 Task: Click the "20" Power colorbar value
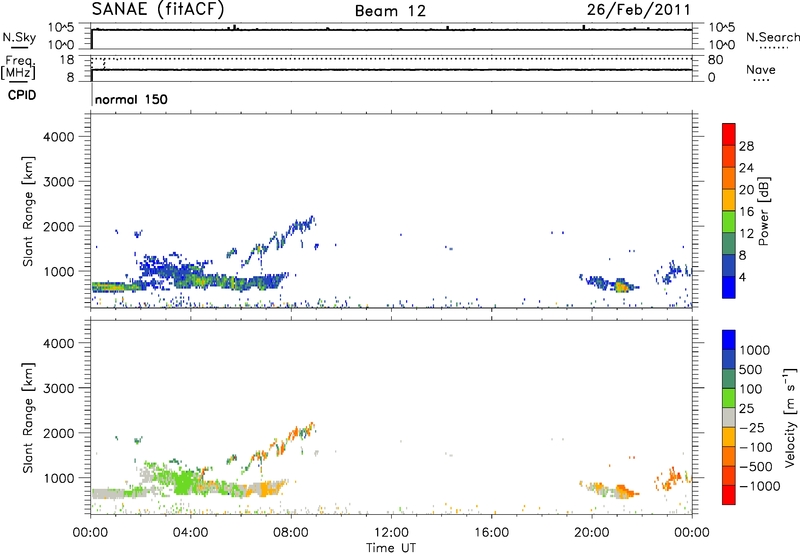(x=746, y=190)
